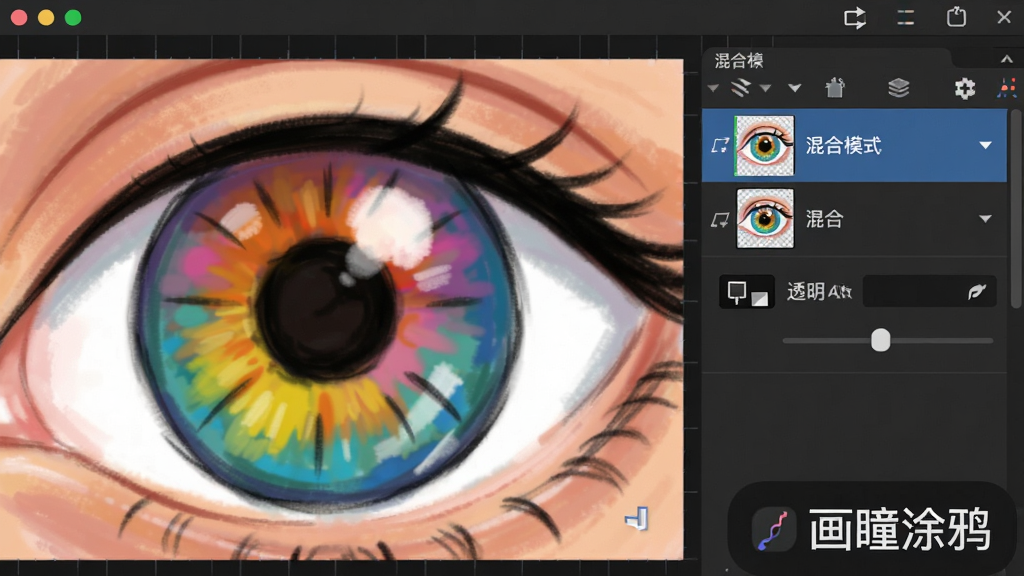Click the panel vertical scrollbar

click(x=1016, y=209)
